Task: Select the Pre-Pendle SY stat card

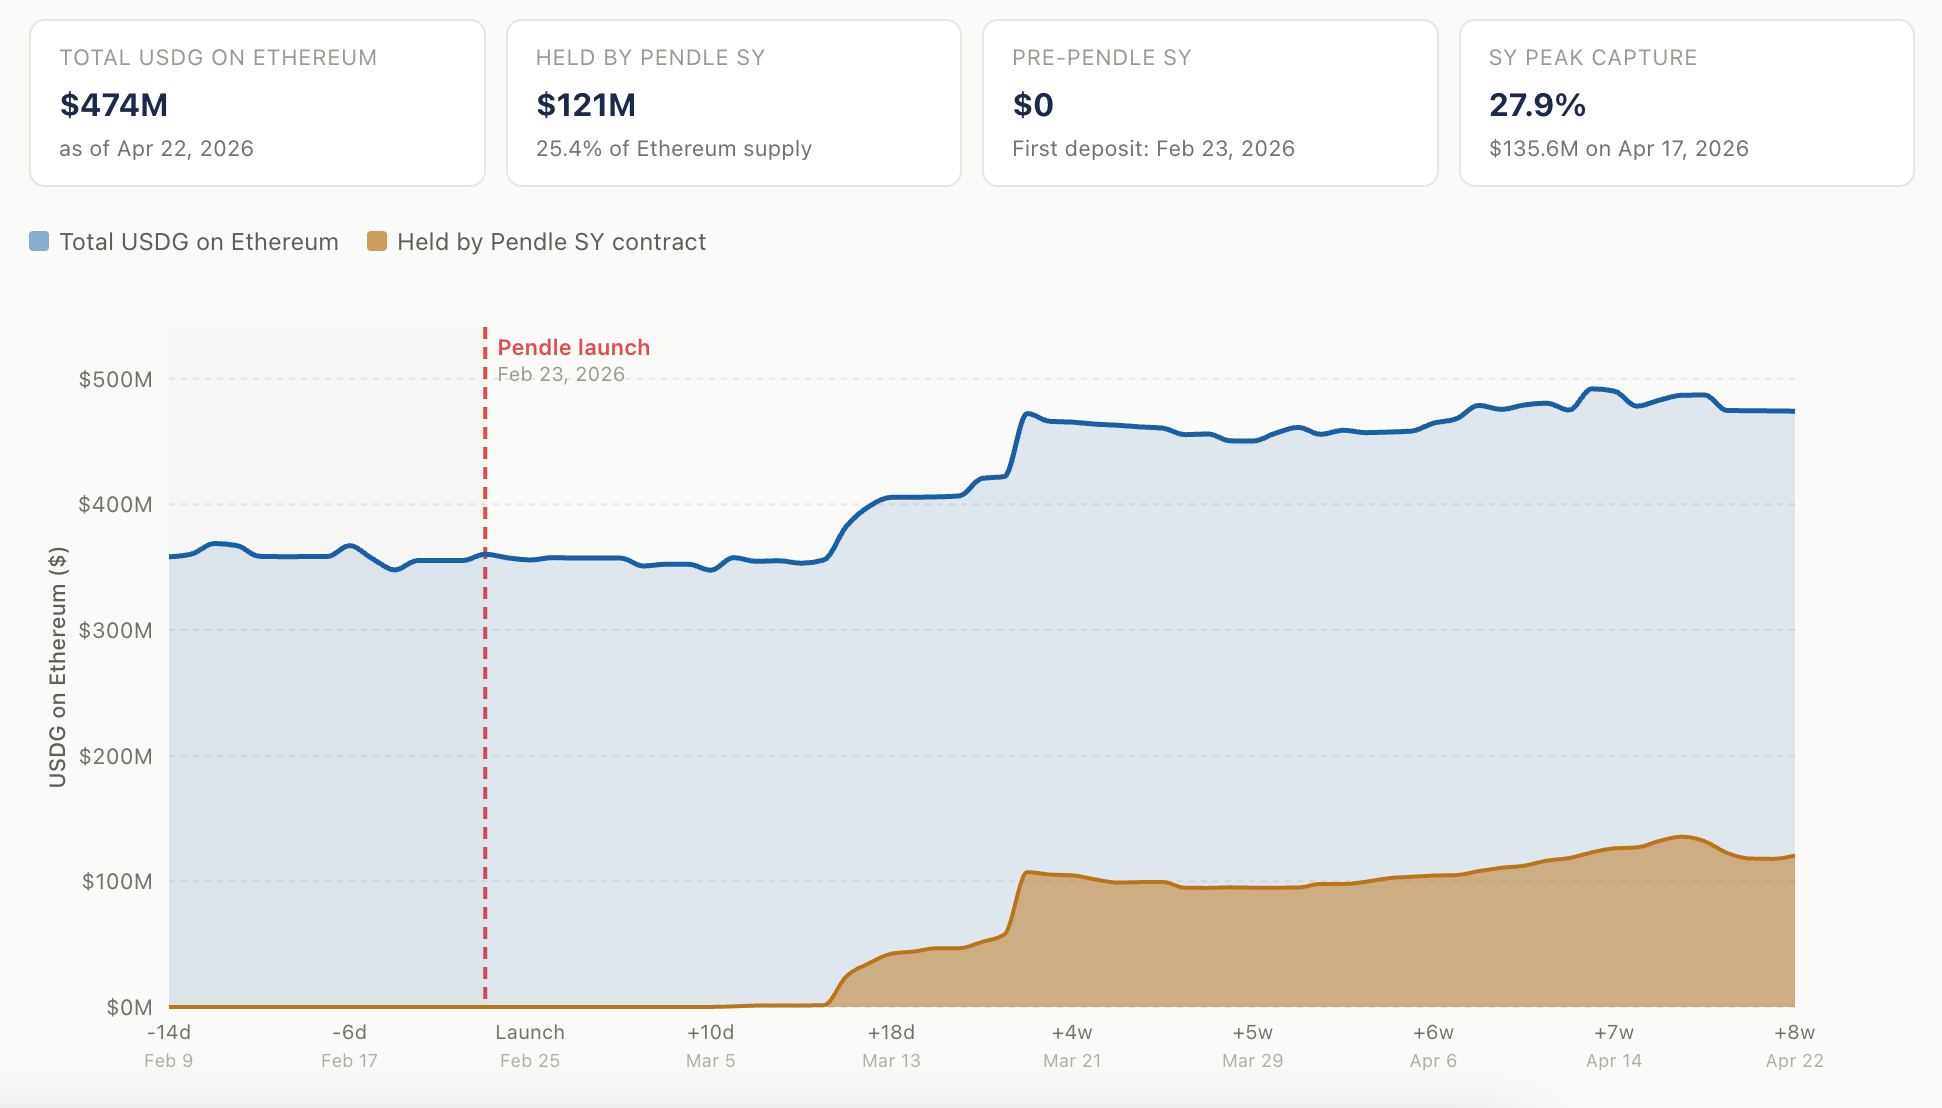Action: click(1210, 103)
